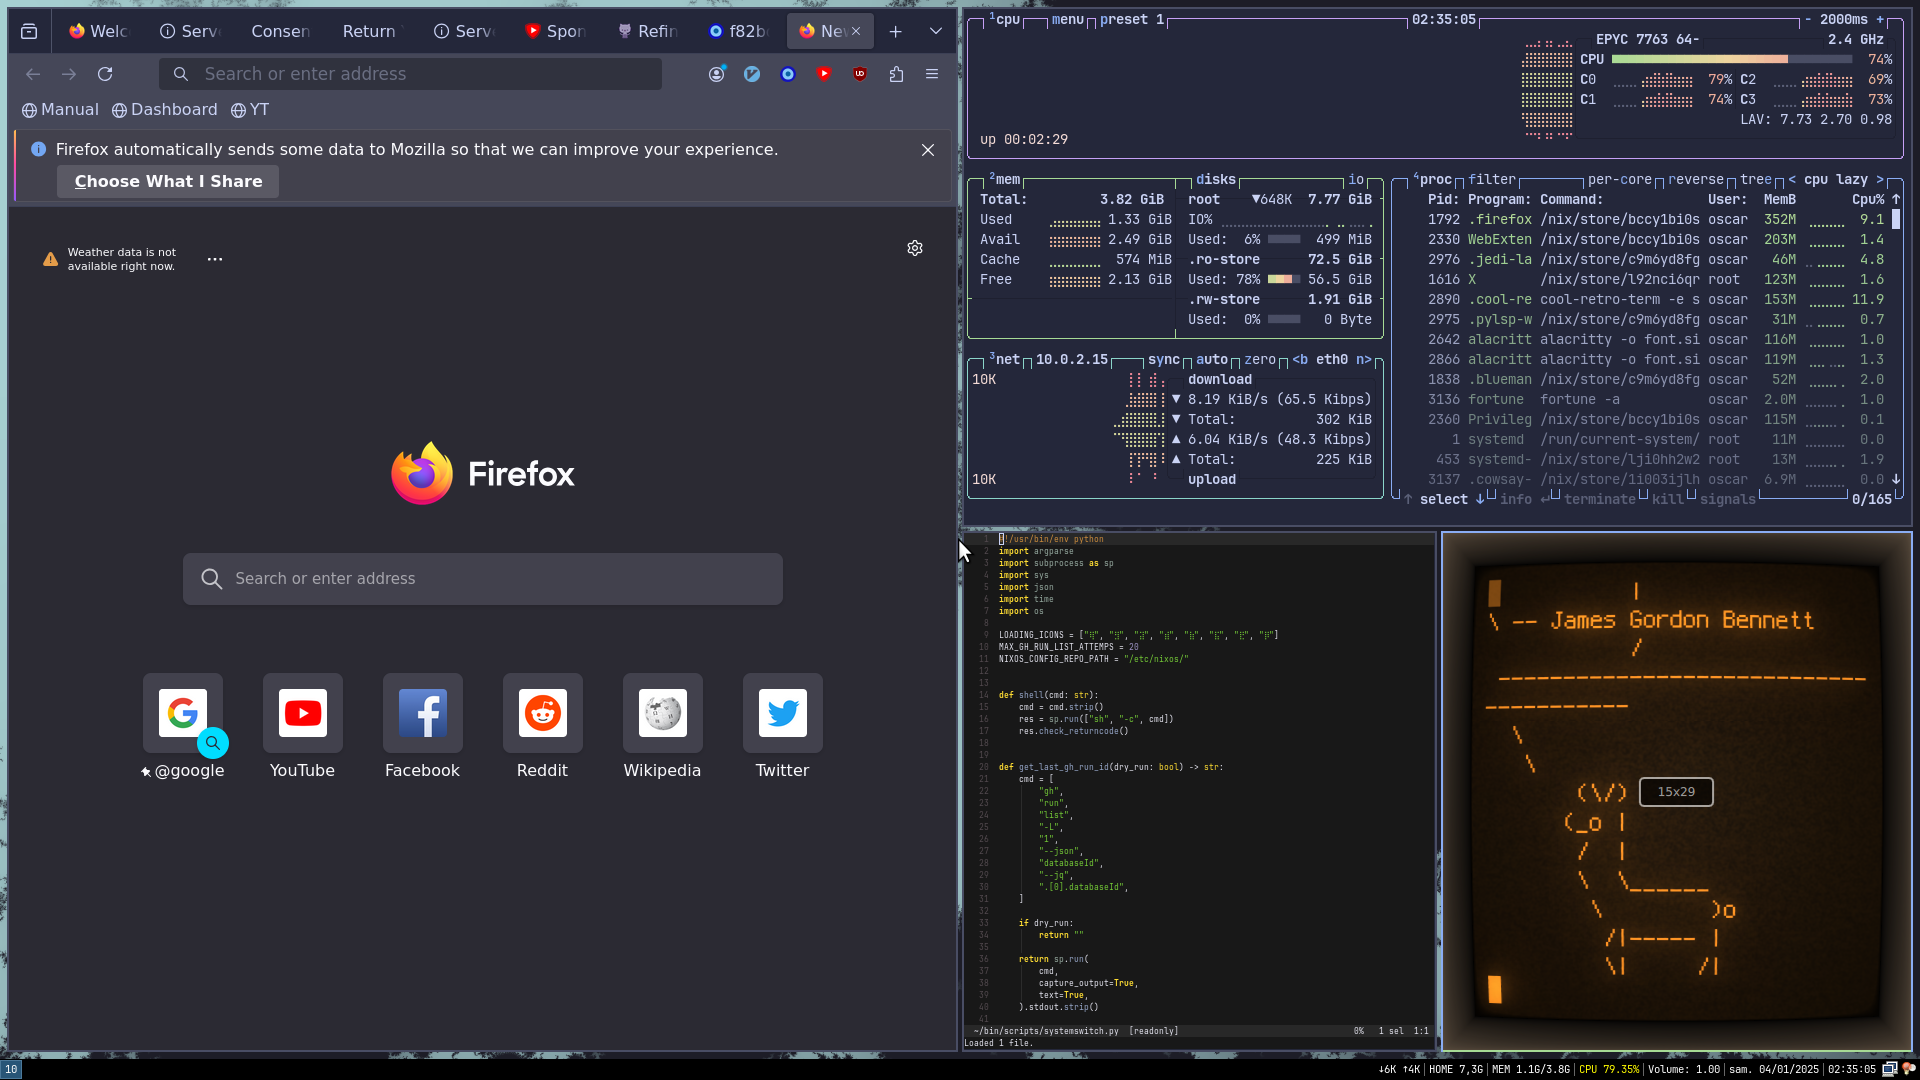Click the network monitor tray icon

pos(1890,1069)
